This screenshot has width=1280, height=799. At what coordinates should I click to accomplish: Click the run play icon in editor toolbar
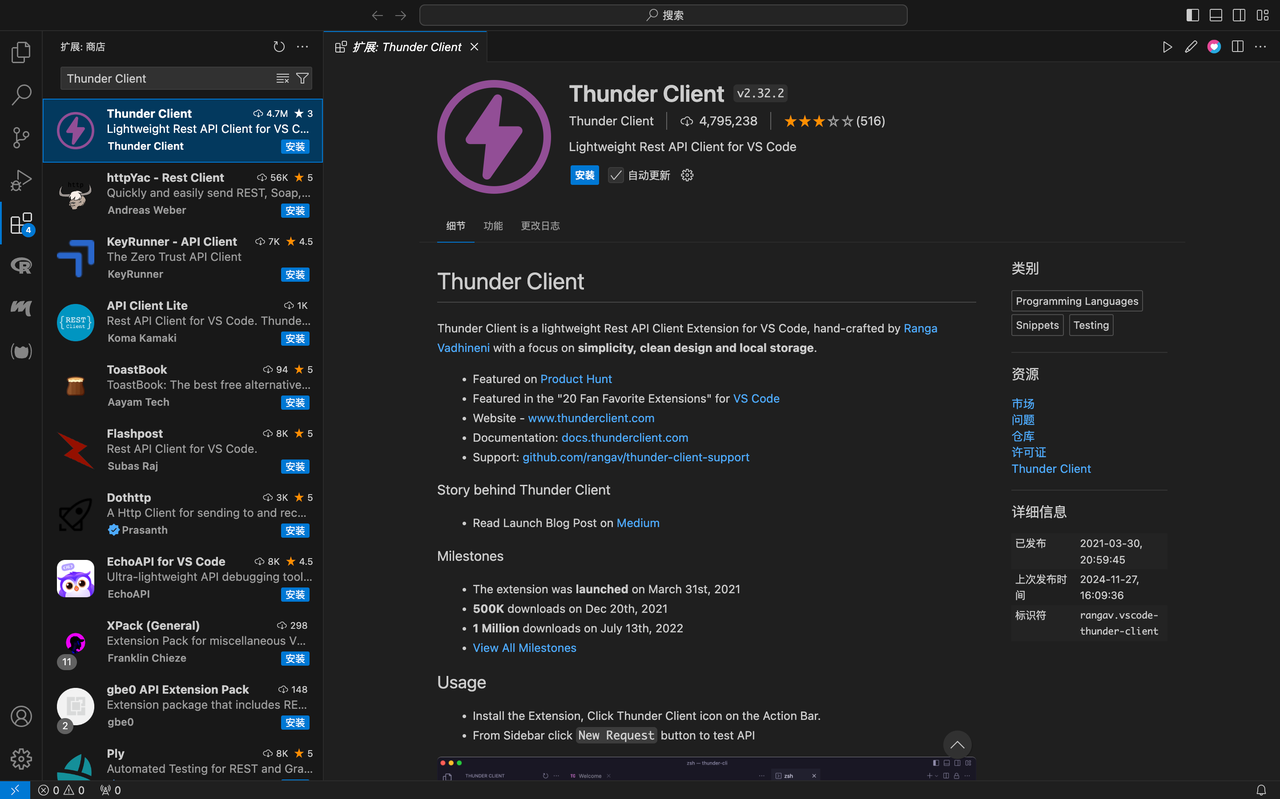[1167, 47]
